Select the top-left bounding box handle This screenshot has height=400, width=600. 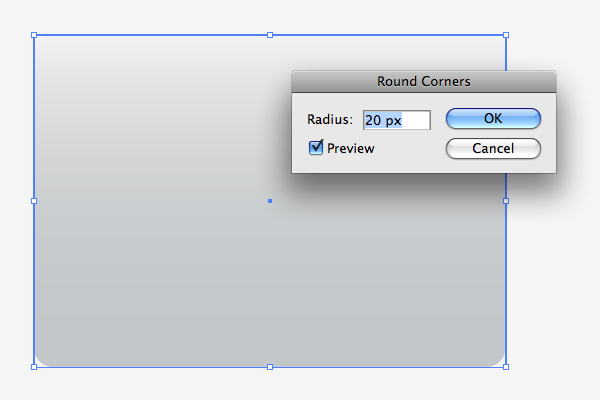[x=34, y=35]
